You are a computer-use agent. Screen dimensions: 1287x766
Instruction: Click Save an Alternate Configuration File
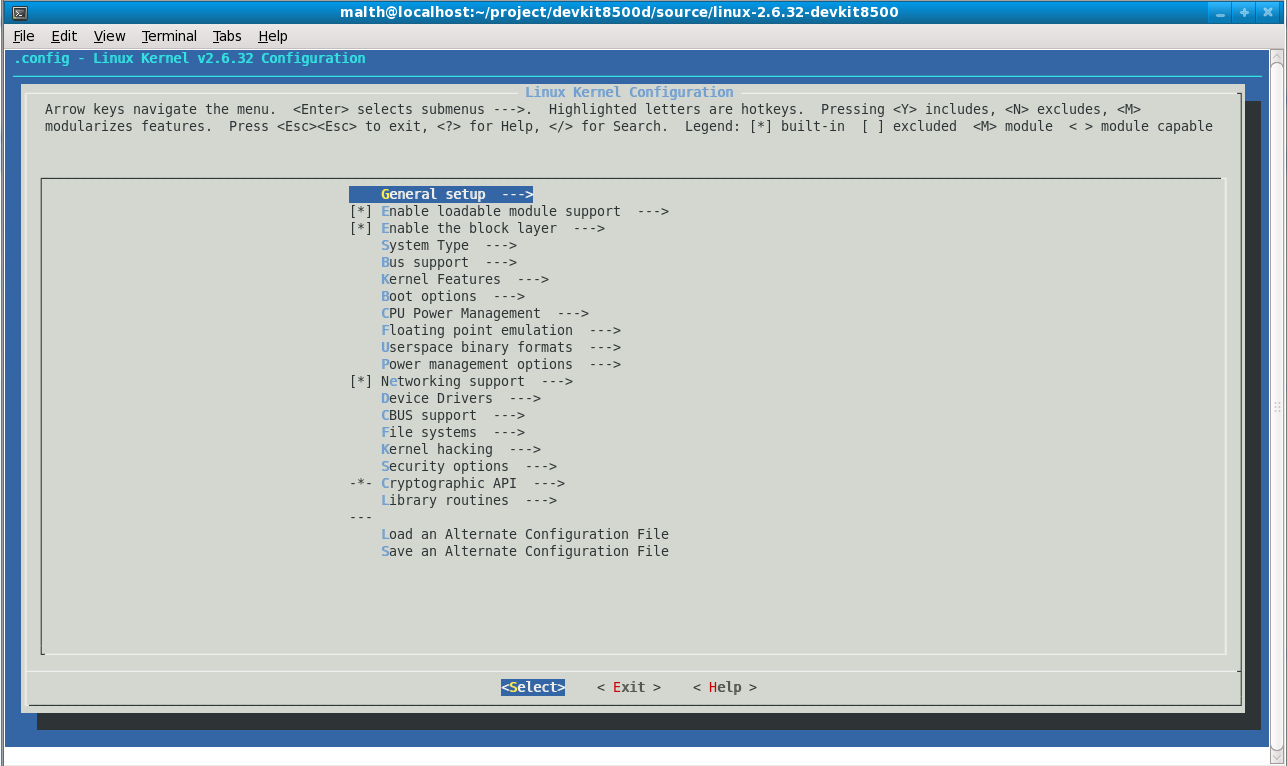[x=525, y=551]
